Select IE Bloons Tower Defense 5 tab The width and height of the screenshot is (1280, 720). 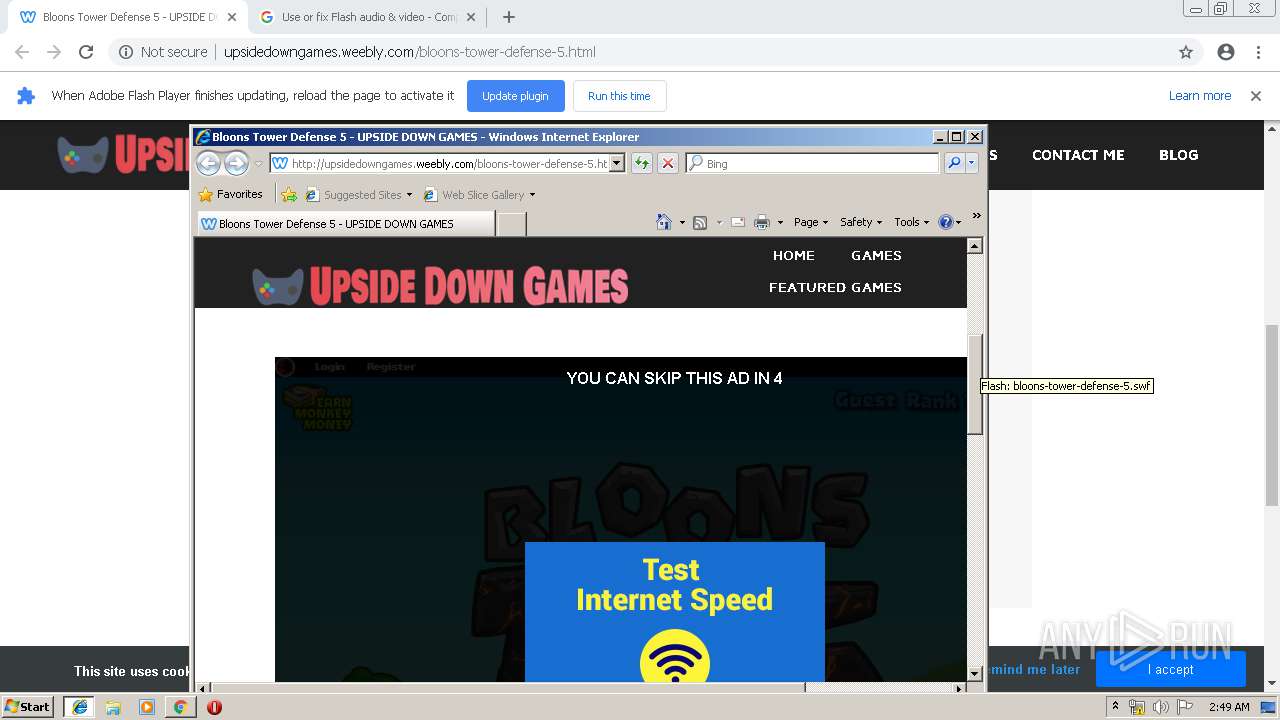345,224
